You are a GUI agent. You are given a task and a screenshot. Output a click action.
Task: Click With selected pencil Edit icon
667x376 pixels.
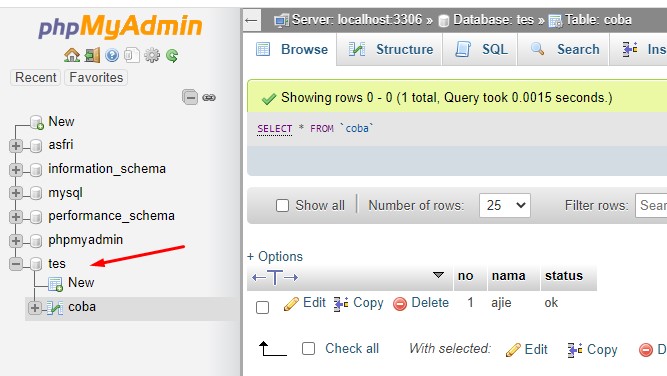pos(513,350)
